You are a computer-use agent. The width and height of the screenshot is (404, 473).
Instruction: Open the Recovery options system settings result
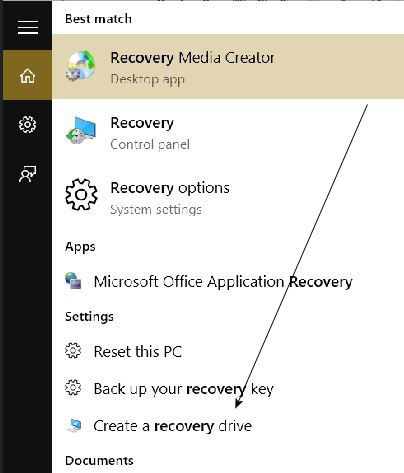point(228,198)
